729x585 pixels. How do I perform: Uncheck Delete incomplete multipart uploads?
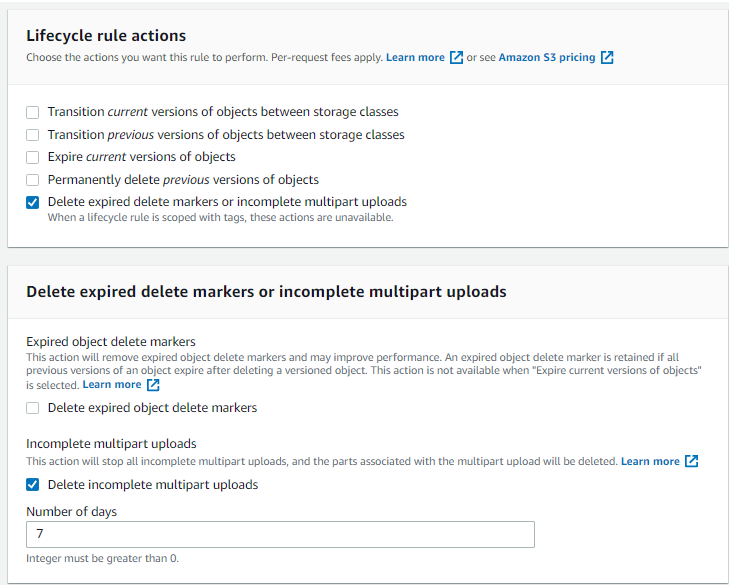click(33, 485)
